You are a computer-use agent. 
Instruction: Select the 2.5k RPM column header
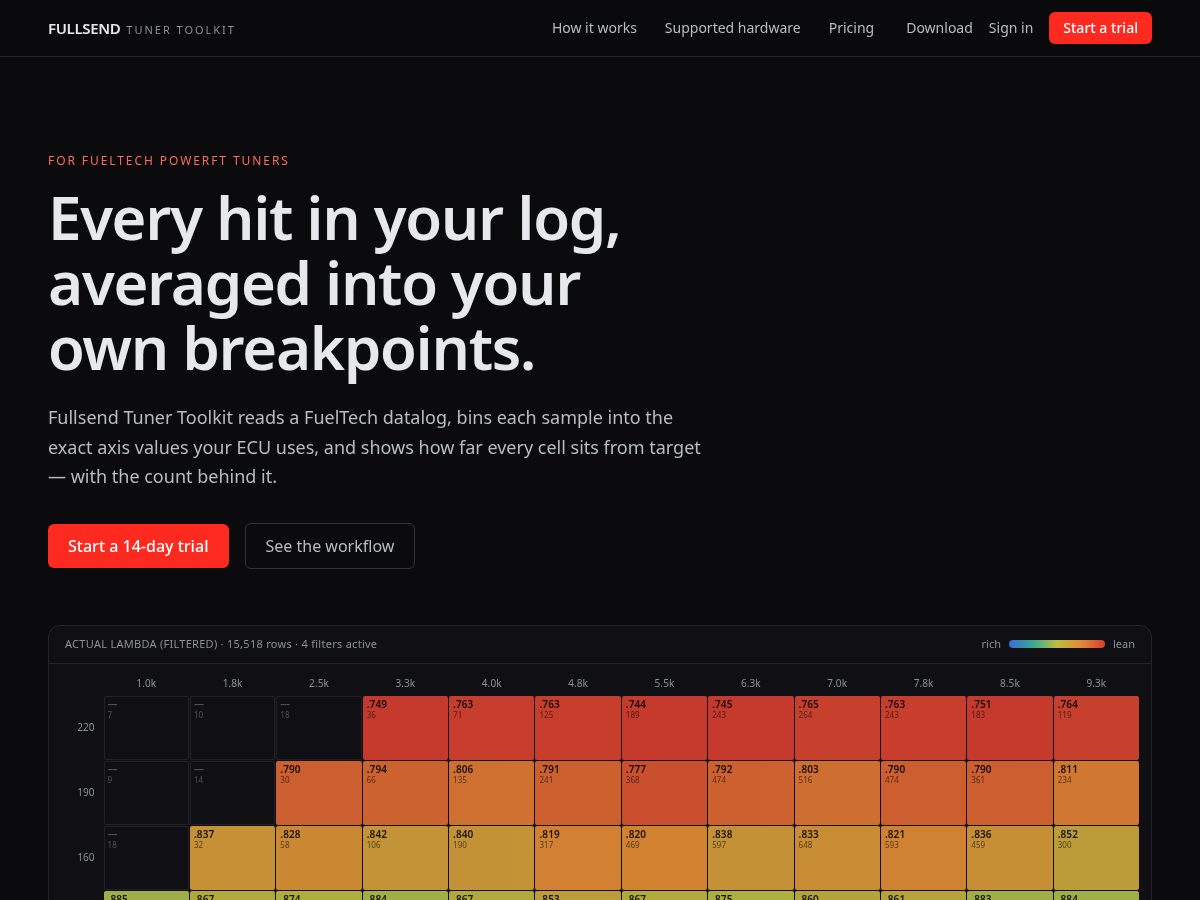(x=319, y=683)
